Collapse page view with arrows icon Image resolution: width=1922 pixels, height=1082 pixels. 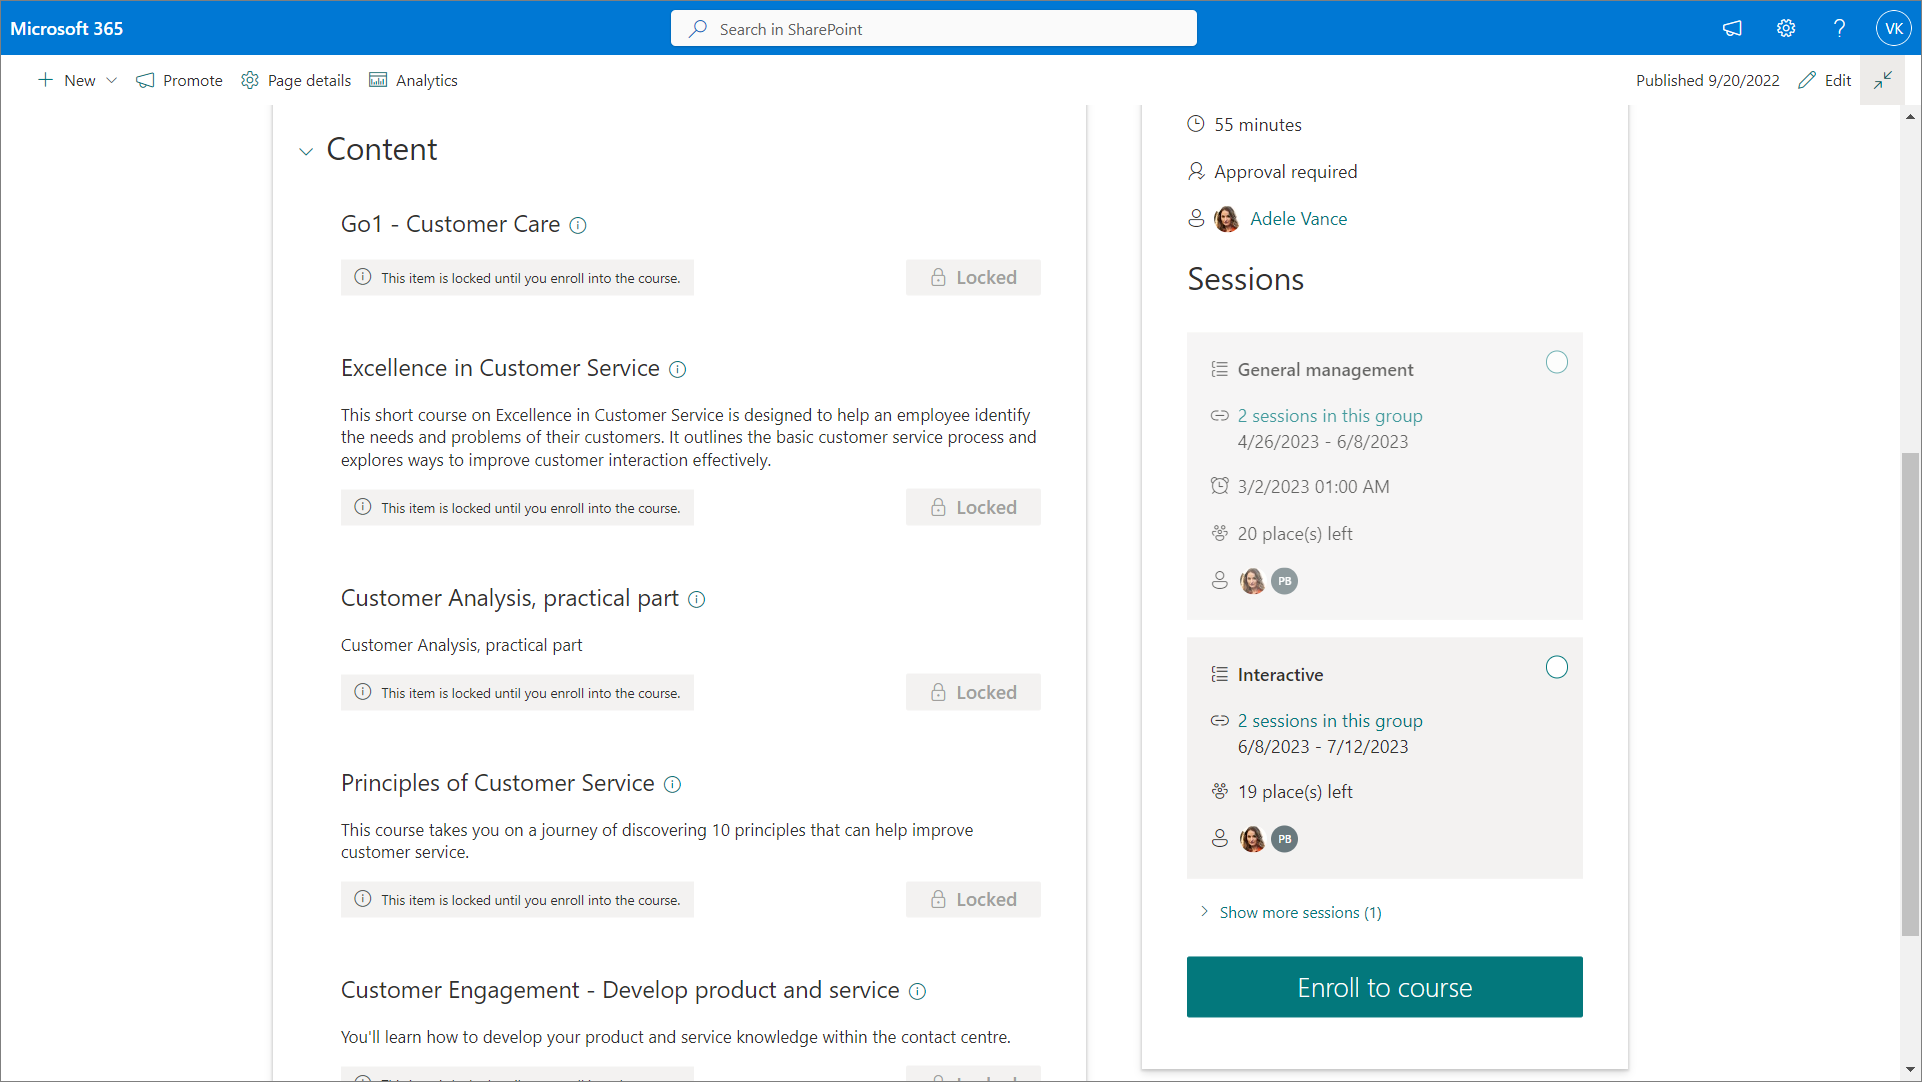point(1883,80)
